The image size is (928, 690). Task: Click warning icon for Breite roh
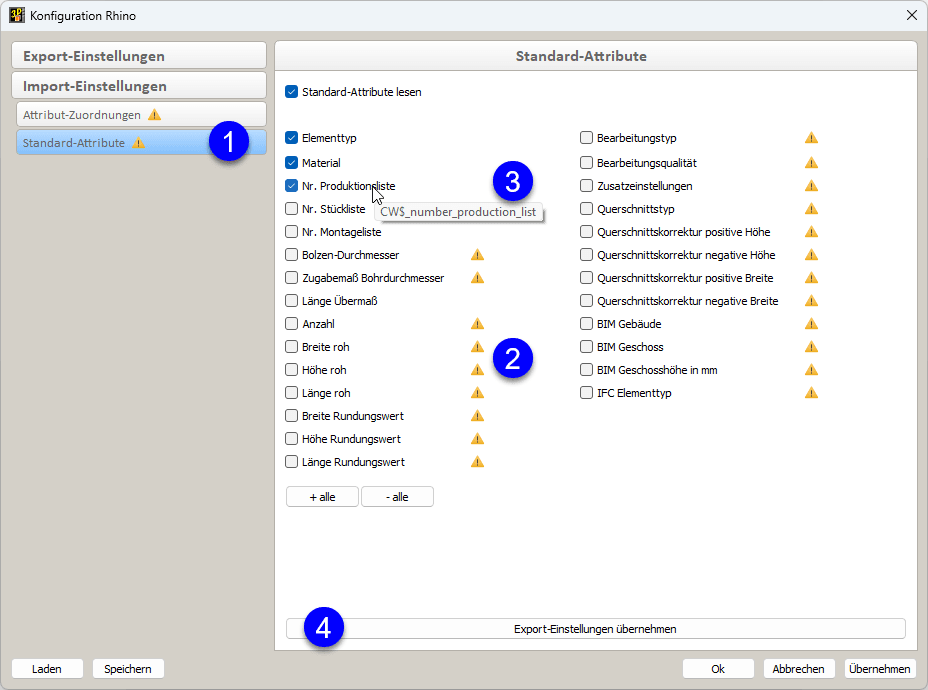pyautogui.click(x=478, y=347)
